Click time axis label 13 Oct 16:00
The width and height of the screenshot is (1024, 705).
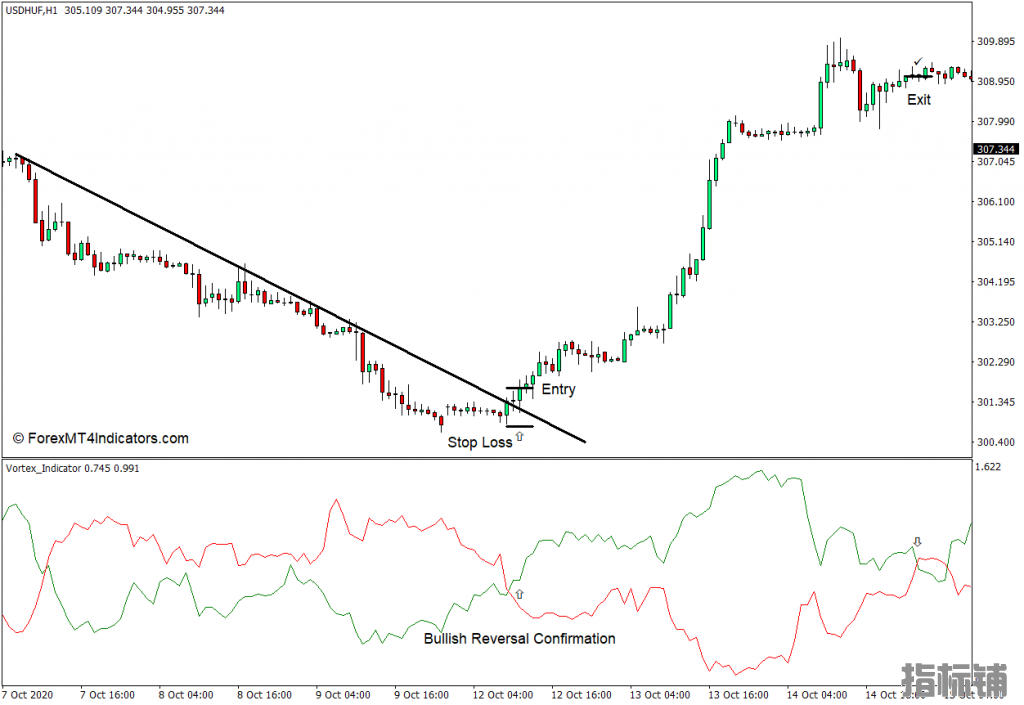tap(738, 695)
